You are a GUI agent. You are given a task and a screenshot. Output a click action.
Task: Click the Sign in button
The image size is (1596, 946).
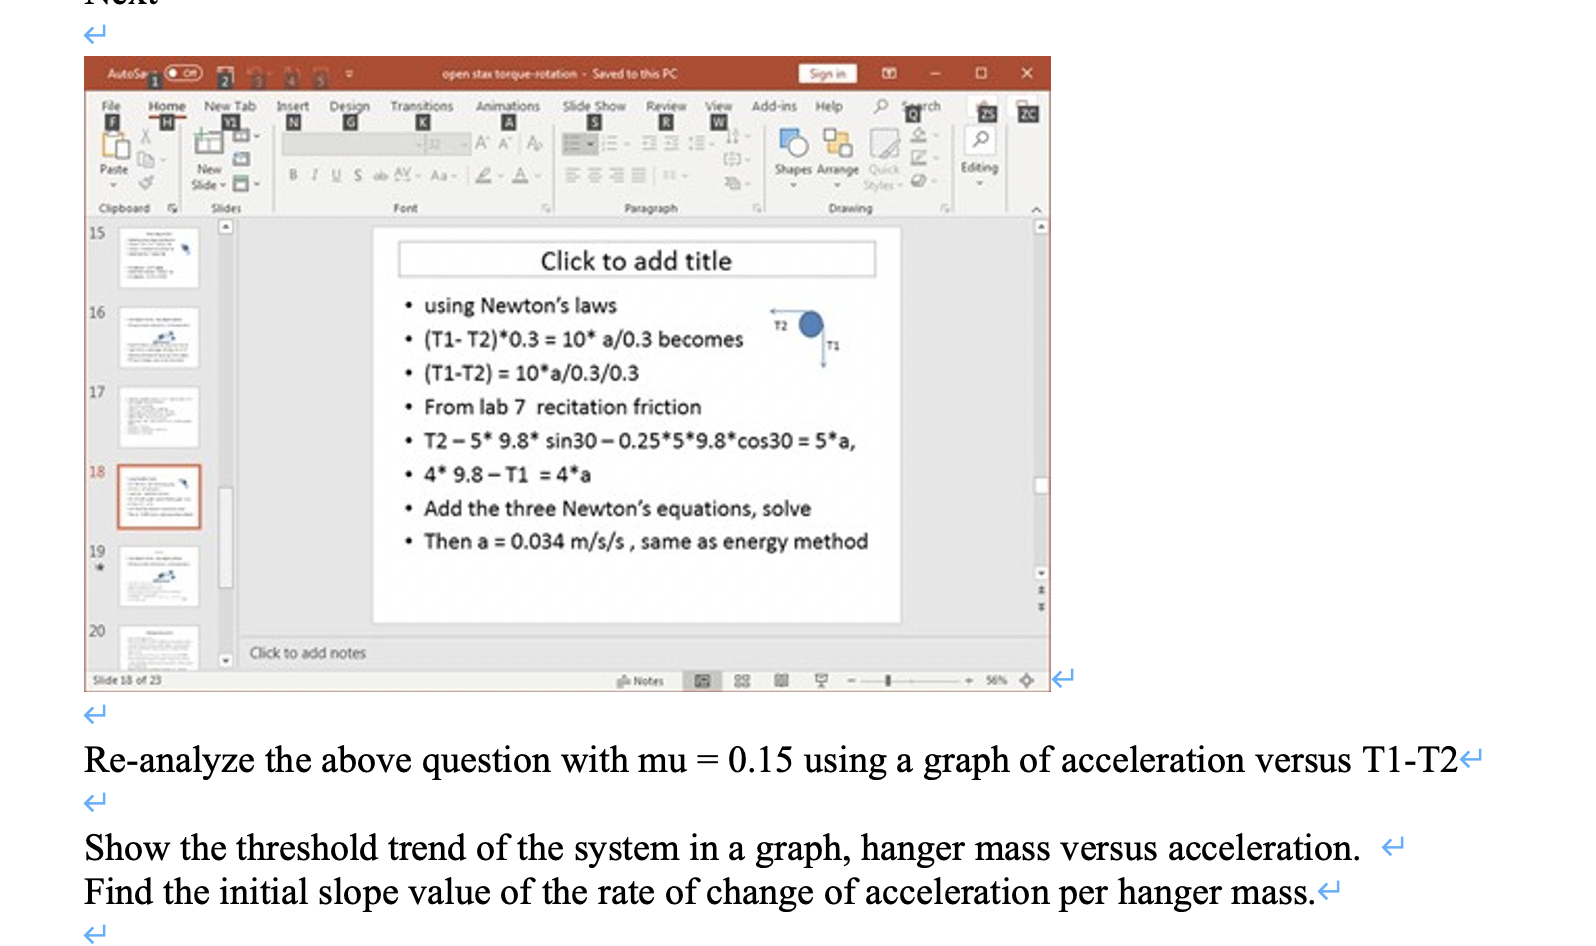click(828, 73)
